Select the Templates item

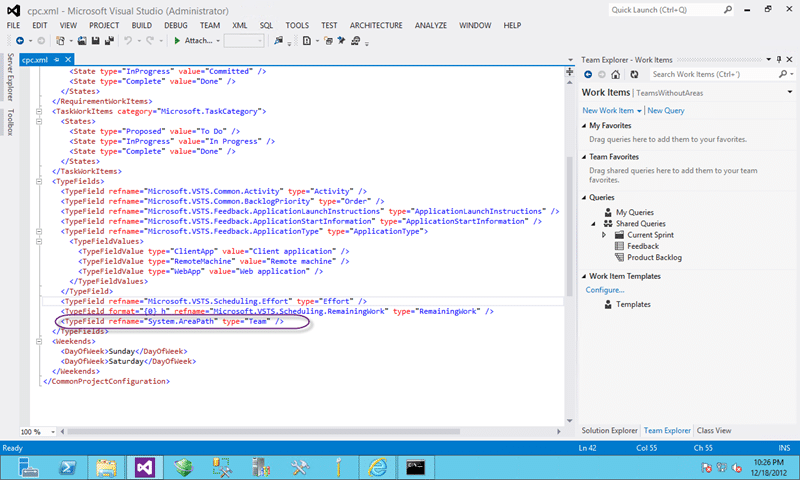[x=633, y=305]
